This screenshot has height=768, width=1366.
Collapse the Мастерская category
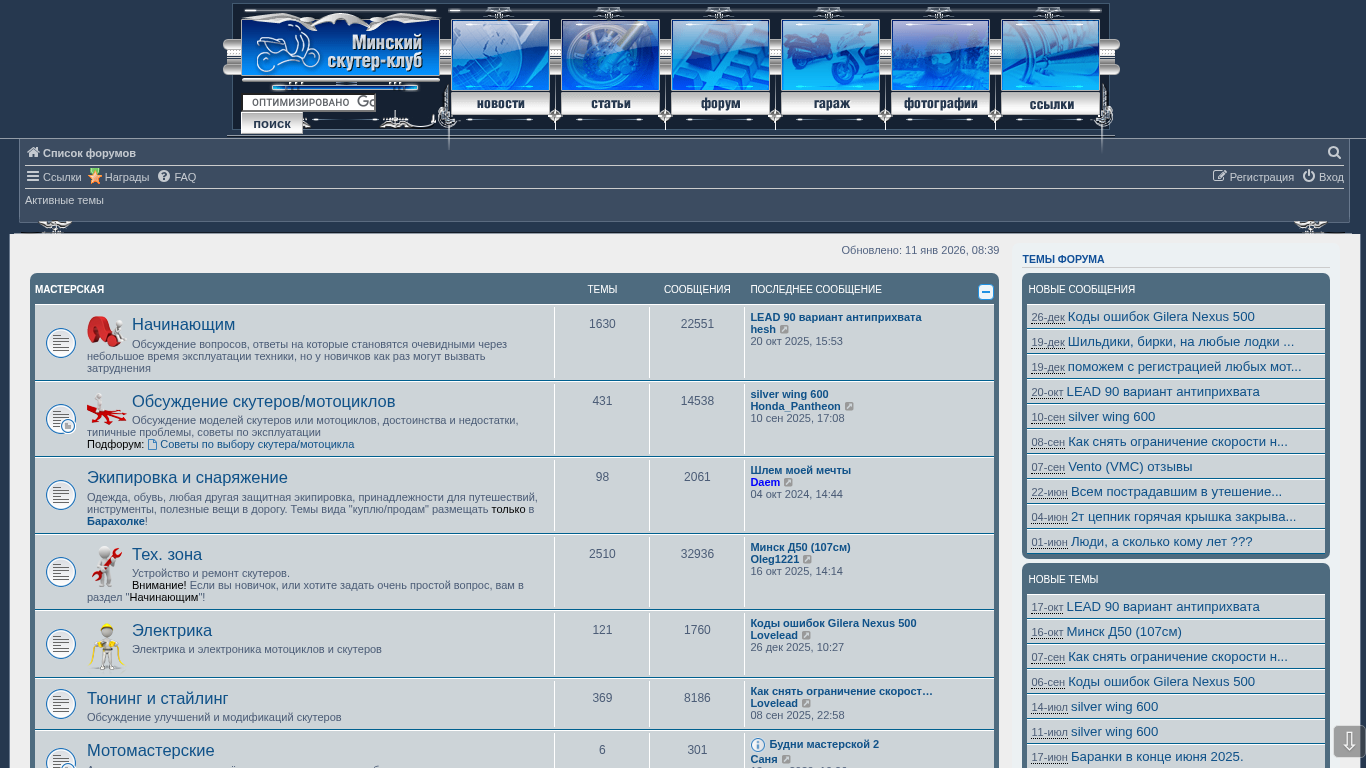point(985,292)
